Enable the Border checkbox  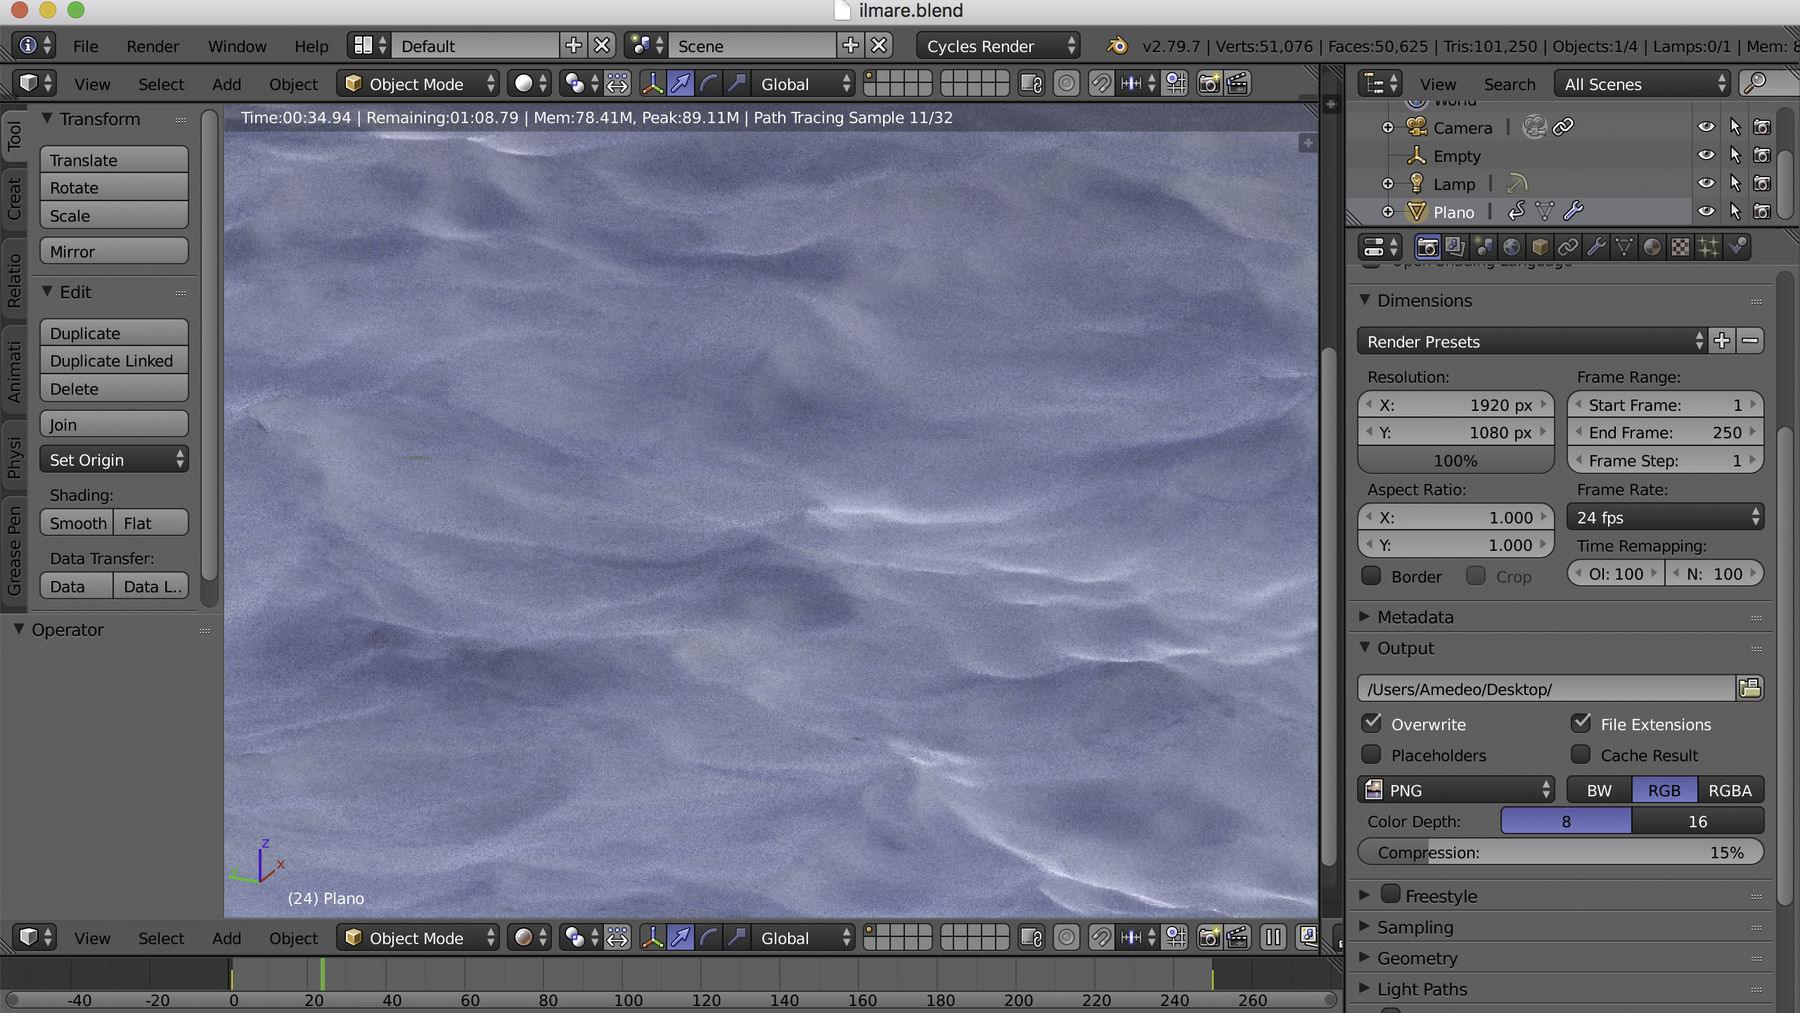click(x=1373, y=576)
